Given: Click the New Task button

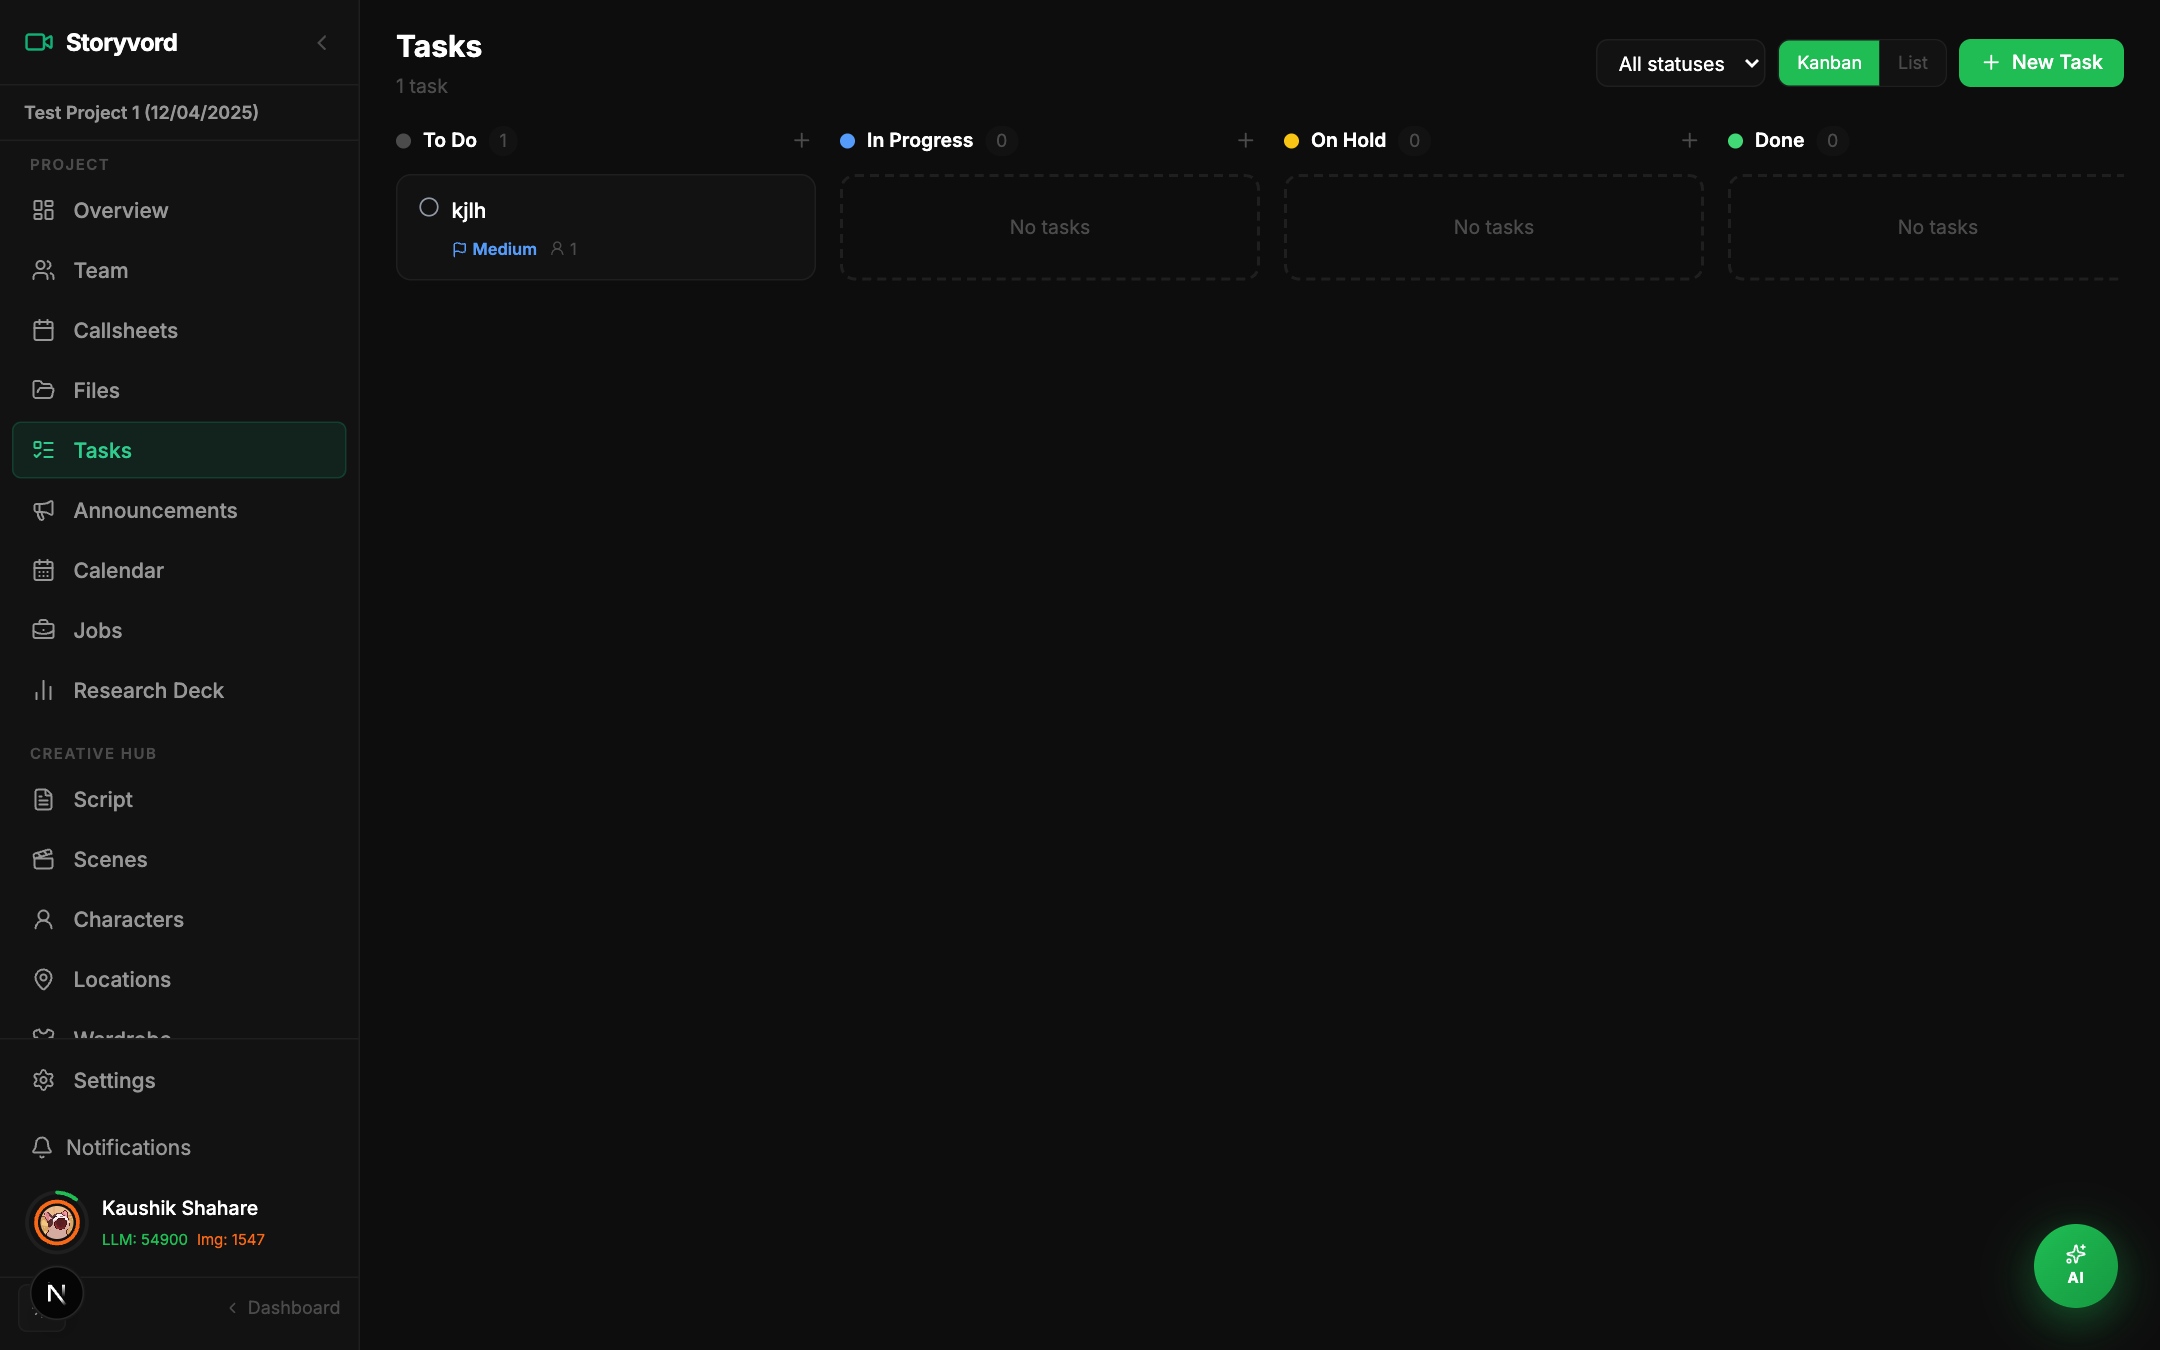Looking at the screenshot, I should [x=2041, y=63].
